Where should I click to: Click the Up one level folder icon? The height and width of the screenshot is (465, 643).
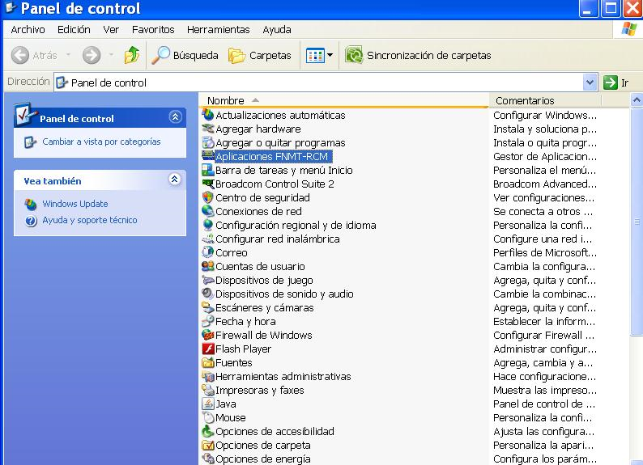click(x=132, y=55)
